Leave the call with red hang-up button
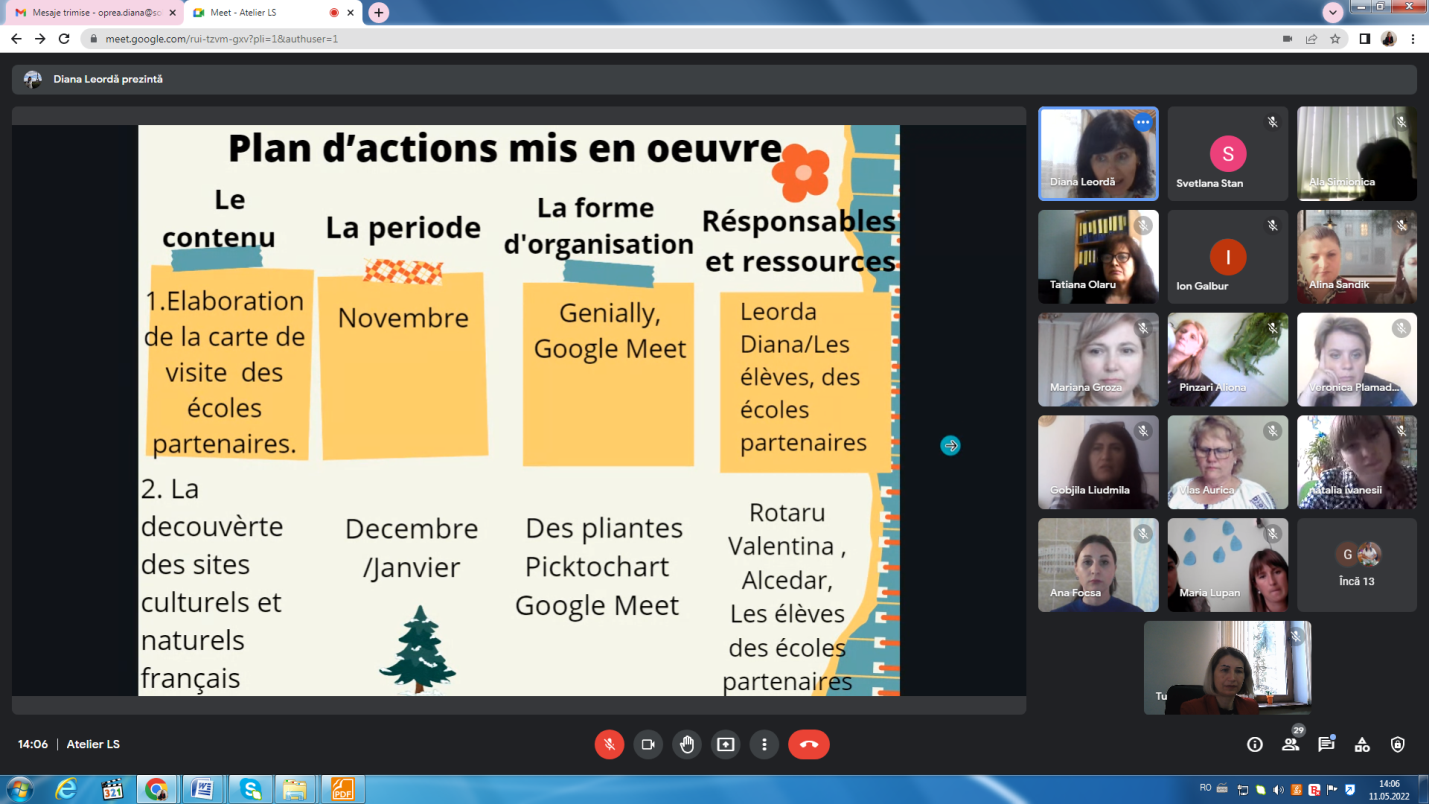The width and height of the screenshot is (1429, 804). [808, 744]
